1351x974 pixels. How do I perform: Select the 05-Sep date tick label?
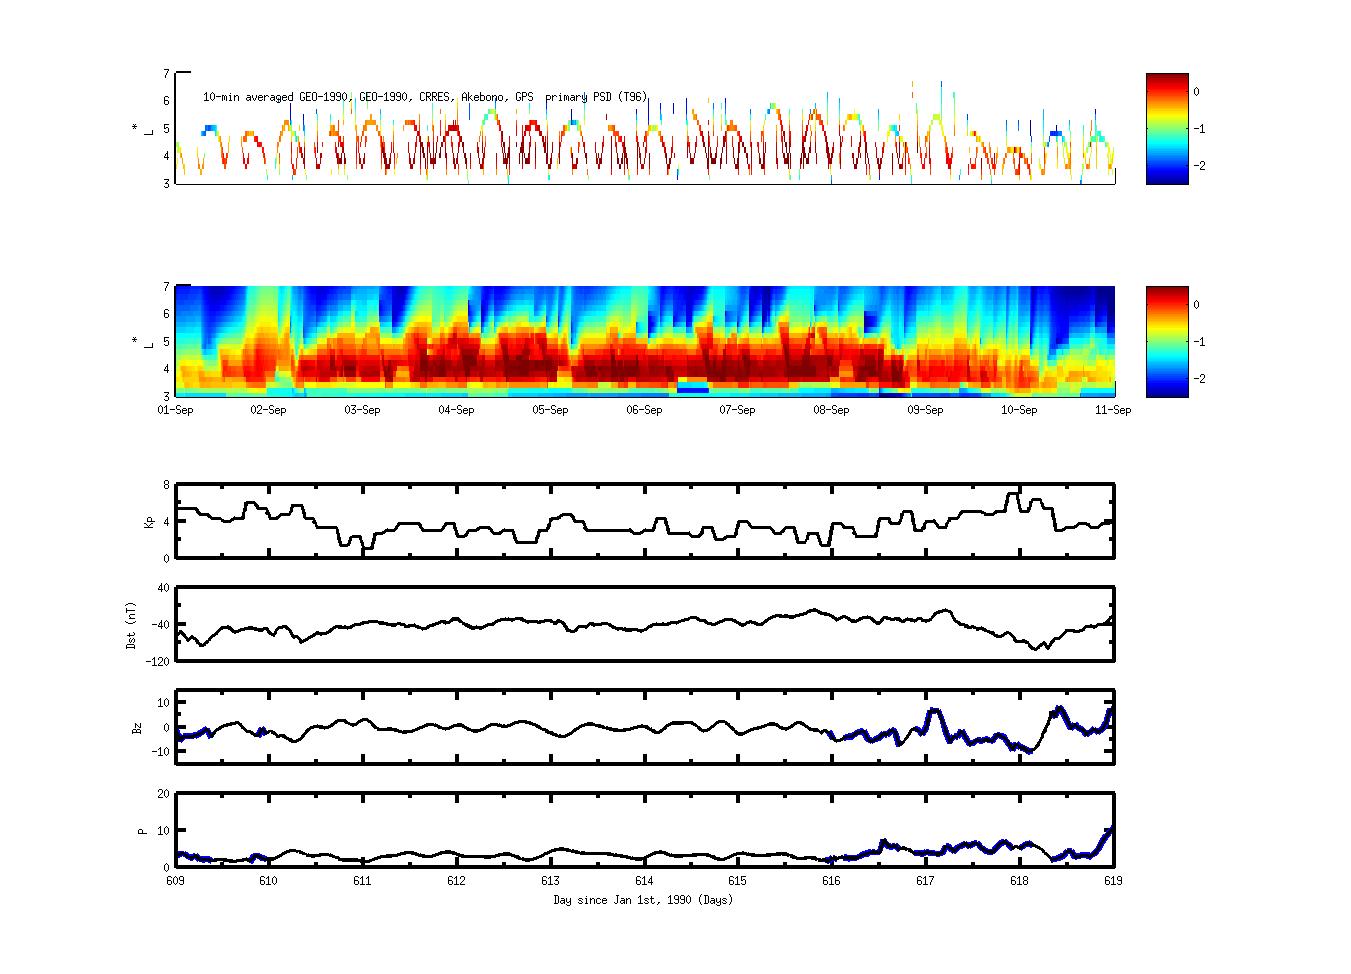[550, 409]
